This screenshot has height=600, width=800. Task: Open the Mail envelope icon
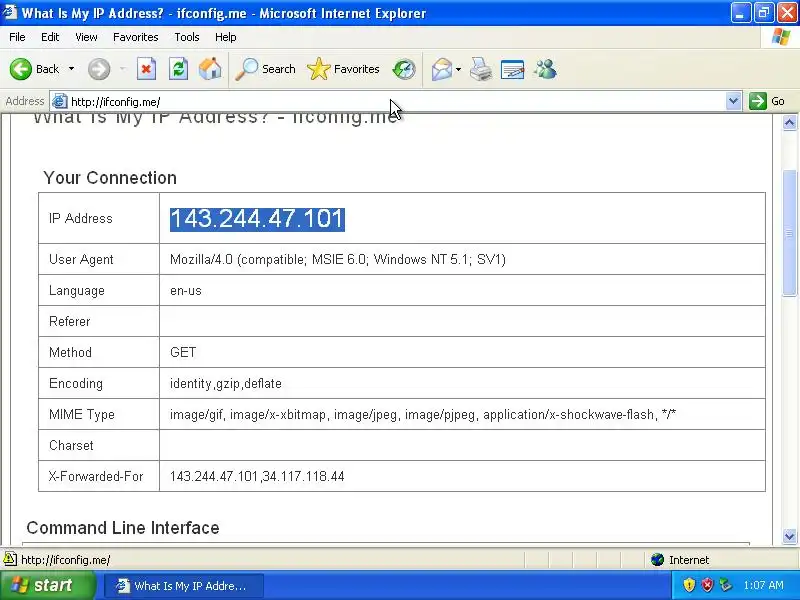pos(442,69)
